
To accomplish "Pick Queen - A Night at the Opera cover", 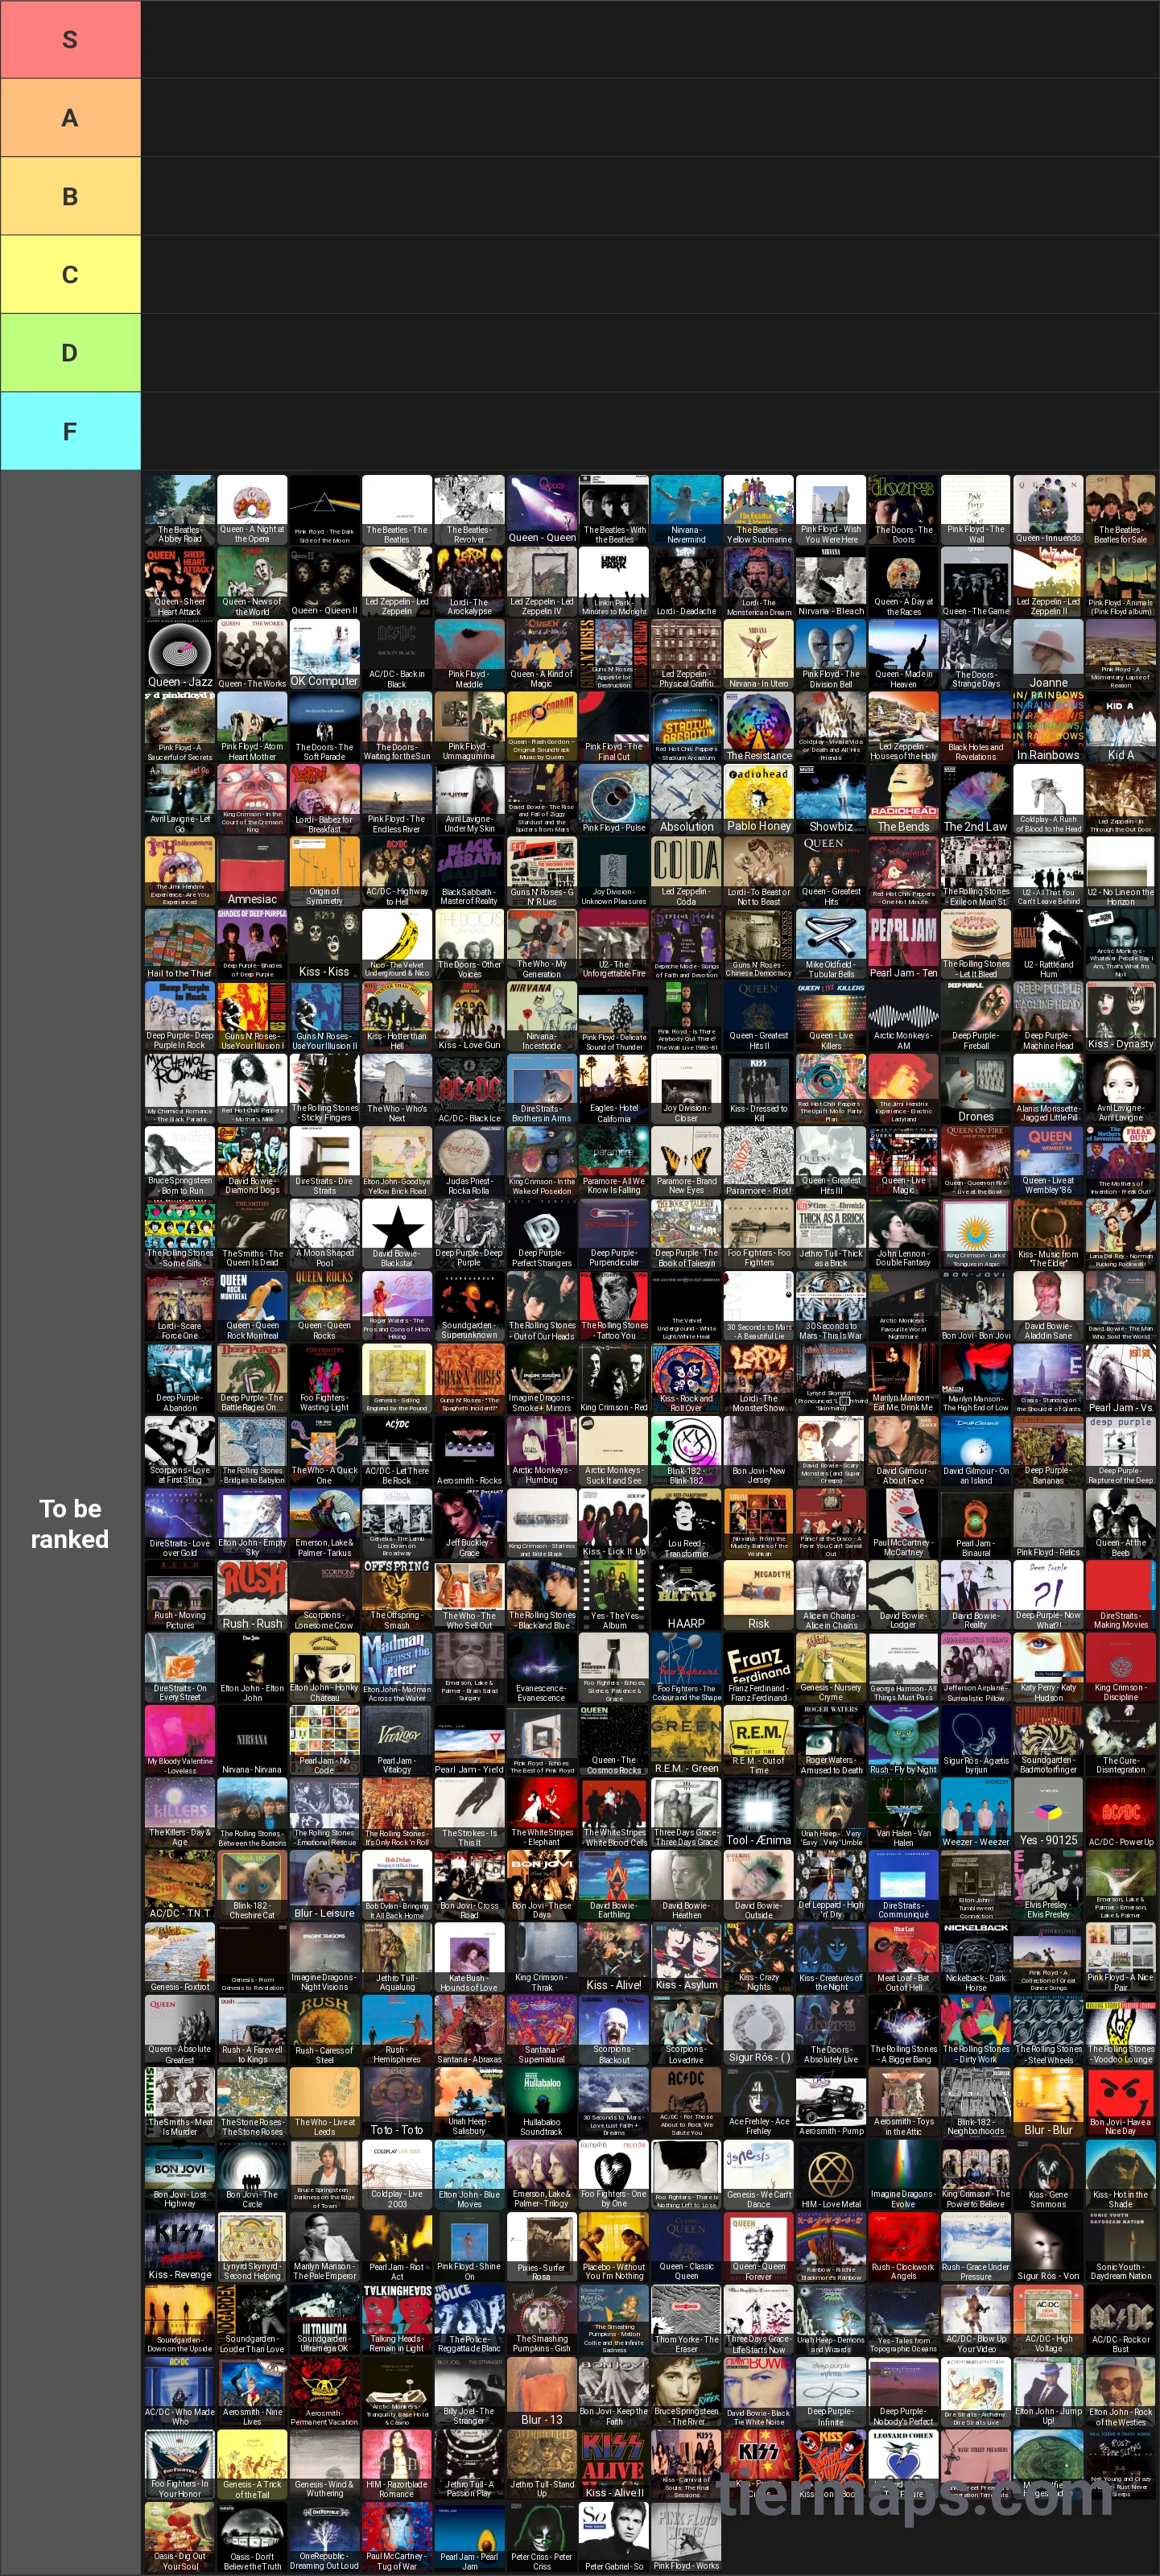I will (252, 510).
